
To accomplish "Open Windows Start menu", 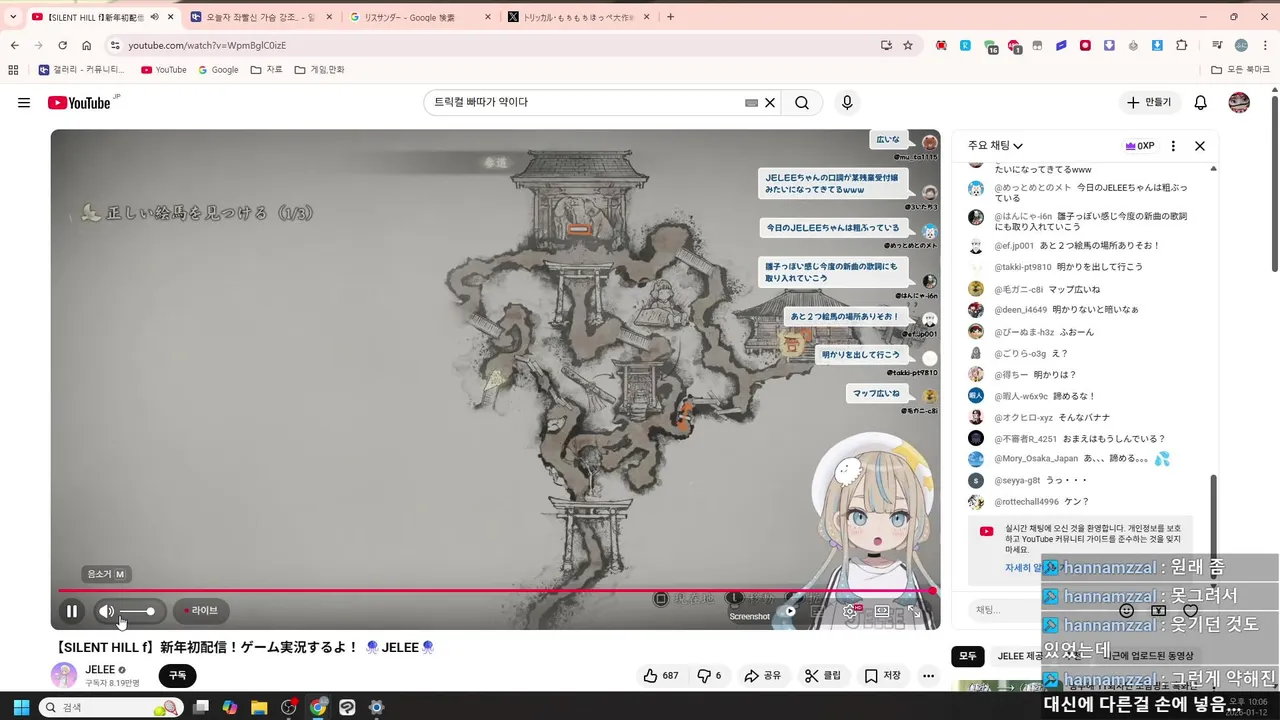I will coord(20,707).
